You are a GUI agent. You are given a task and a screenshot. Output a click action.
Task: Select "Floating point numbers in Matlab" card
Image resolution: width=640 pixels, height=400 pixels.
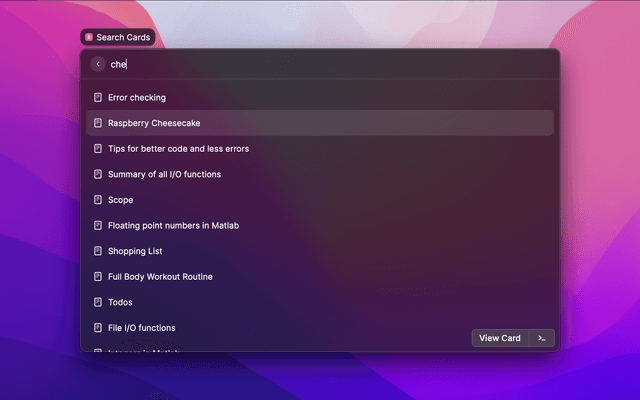(x=320, y=225)
